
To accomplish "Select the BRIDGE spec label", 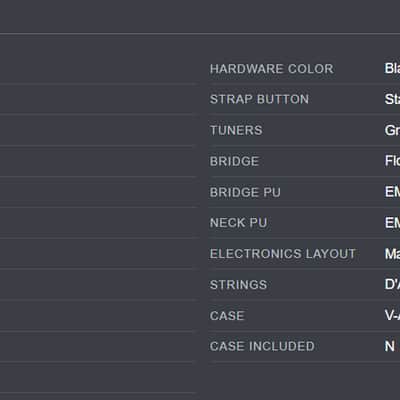I will coord(234,161).
